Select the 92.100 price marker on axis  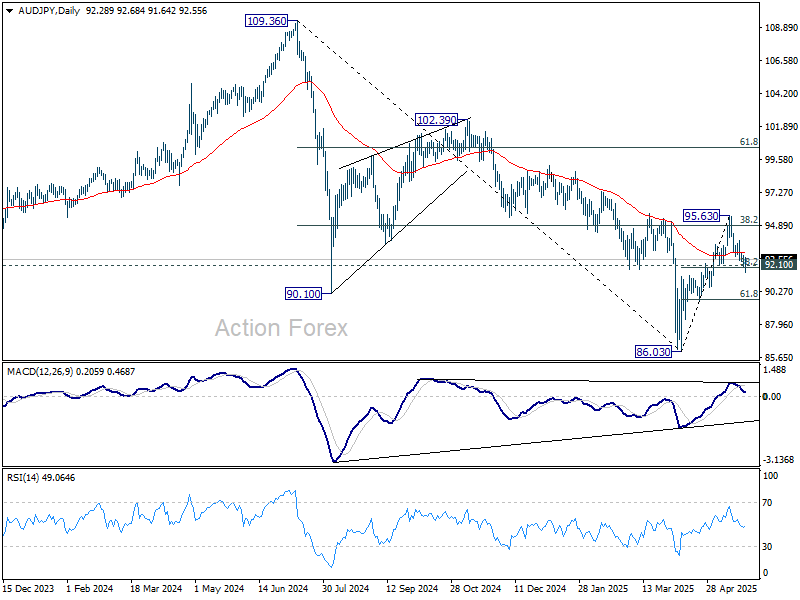click(779, 264)
